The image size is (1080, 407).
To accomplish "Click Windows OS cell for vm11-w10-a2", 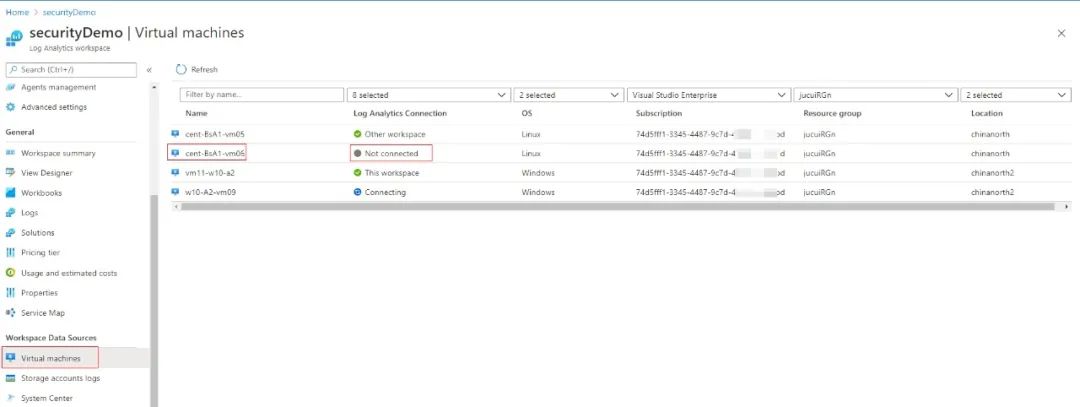I will pos(538,173).
